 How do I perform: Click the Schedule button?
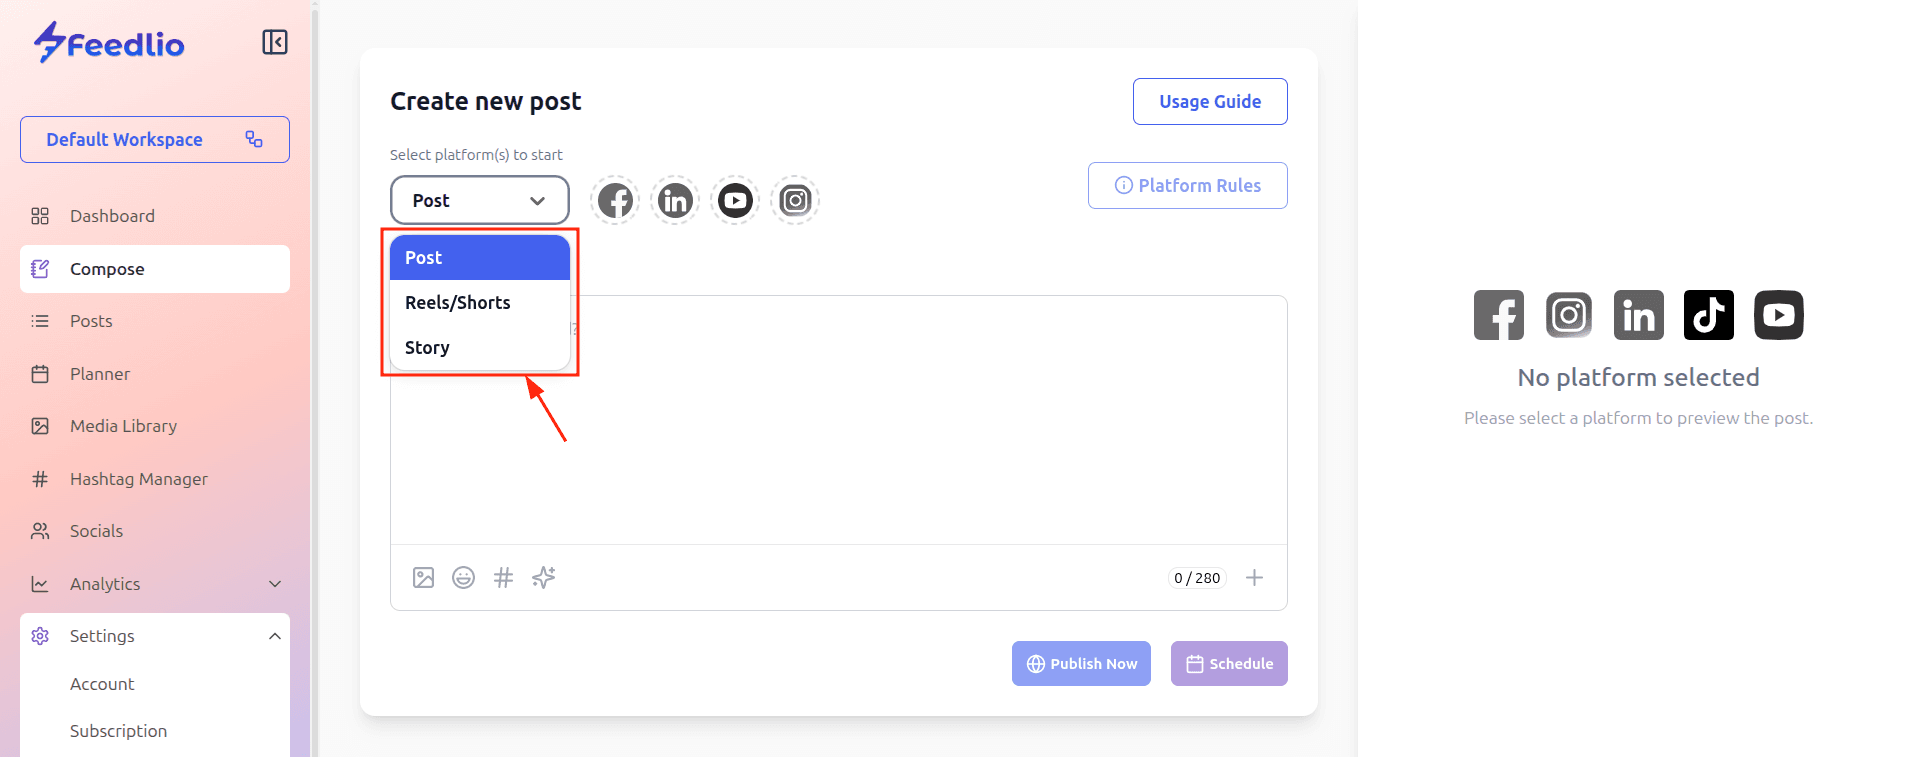pos(1229,664)
